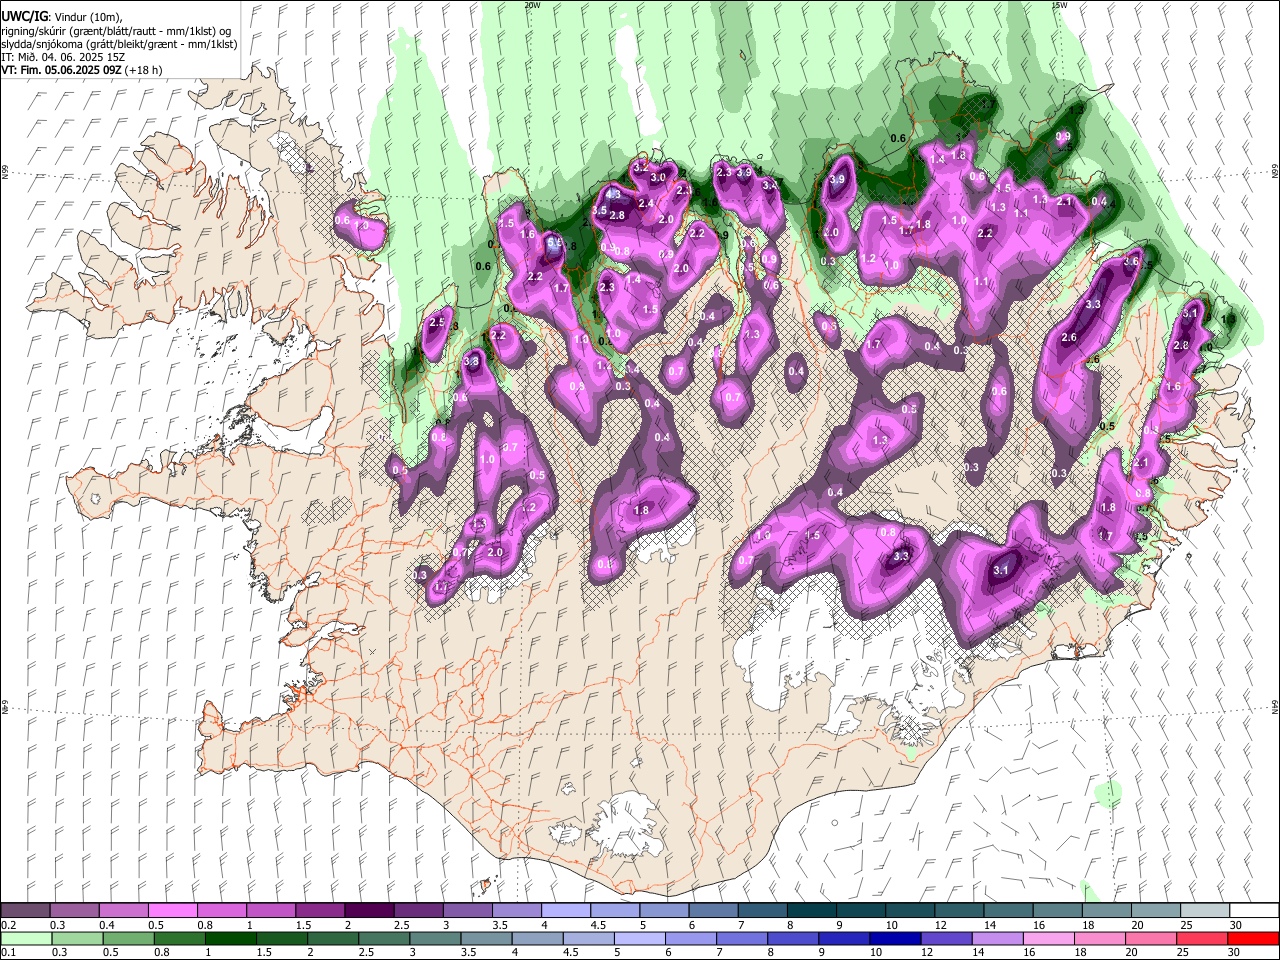
Task: Click the '3.2' precipitation value on the map
Action: 641,167
